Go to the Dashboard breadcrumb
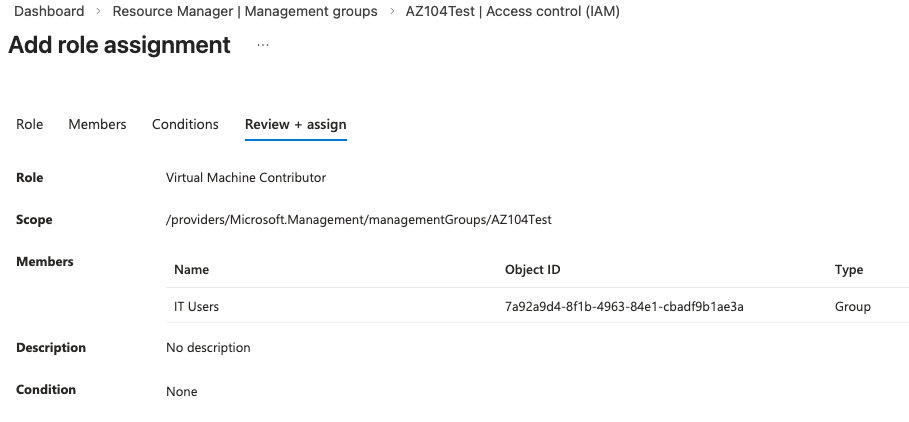 coord(49,12)
